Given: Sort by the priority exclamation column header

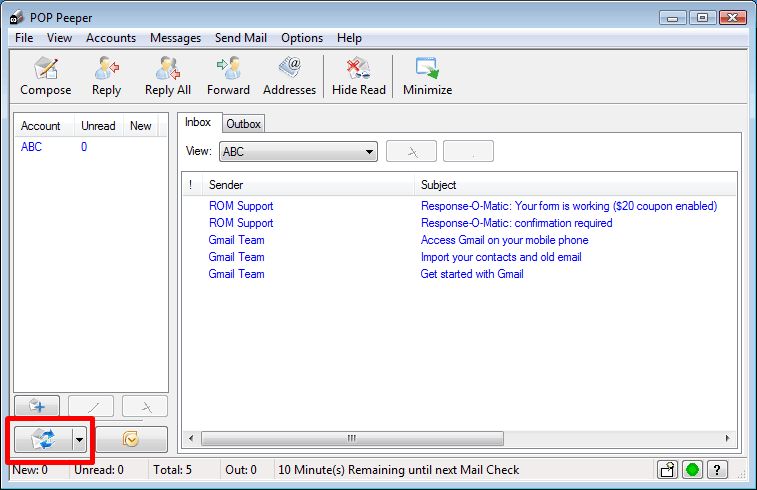Looking at the screenshot, I should tap(192, 185).
